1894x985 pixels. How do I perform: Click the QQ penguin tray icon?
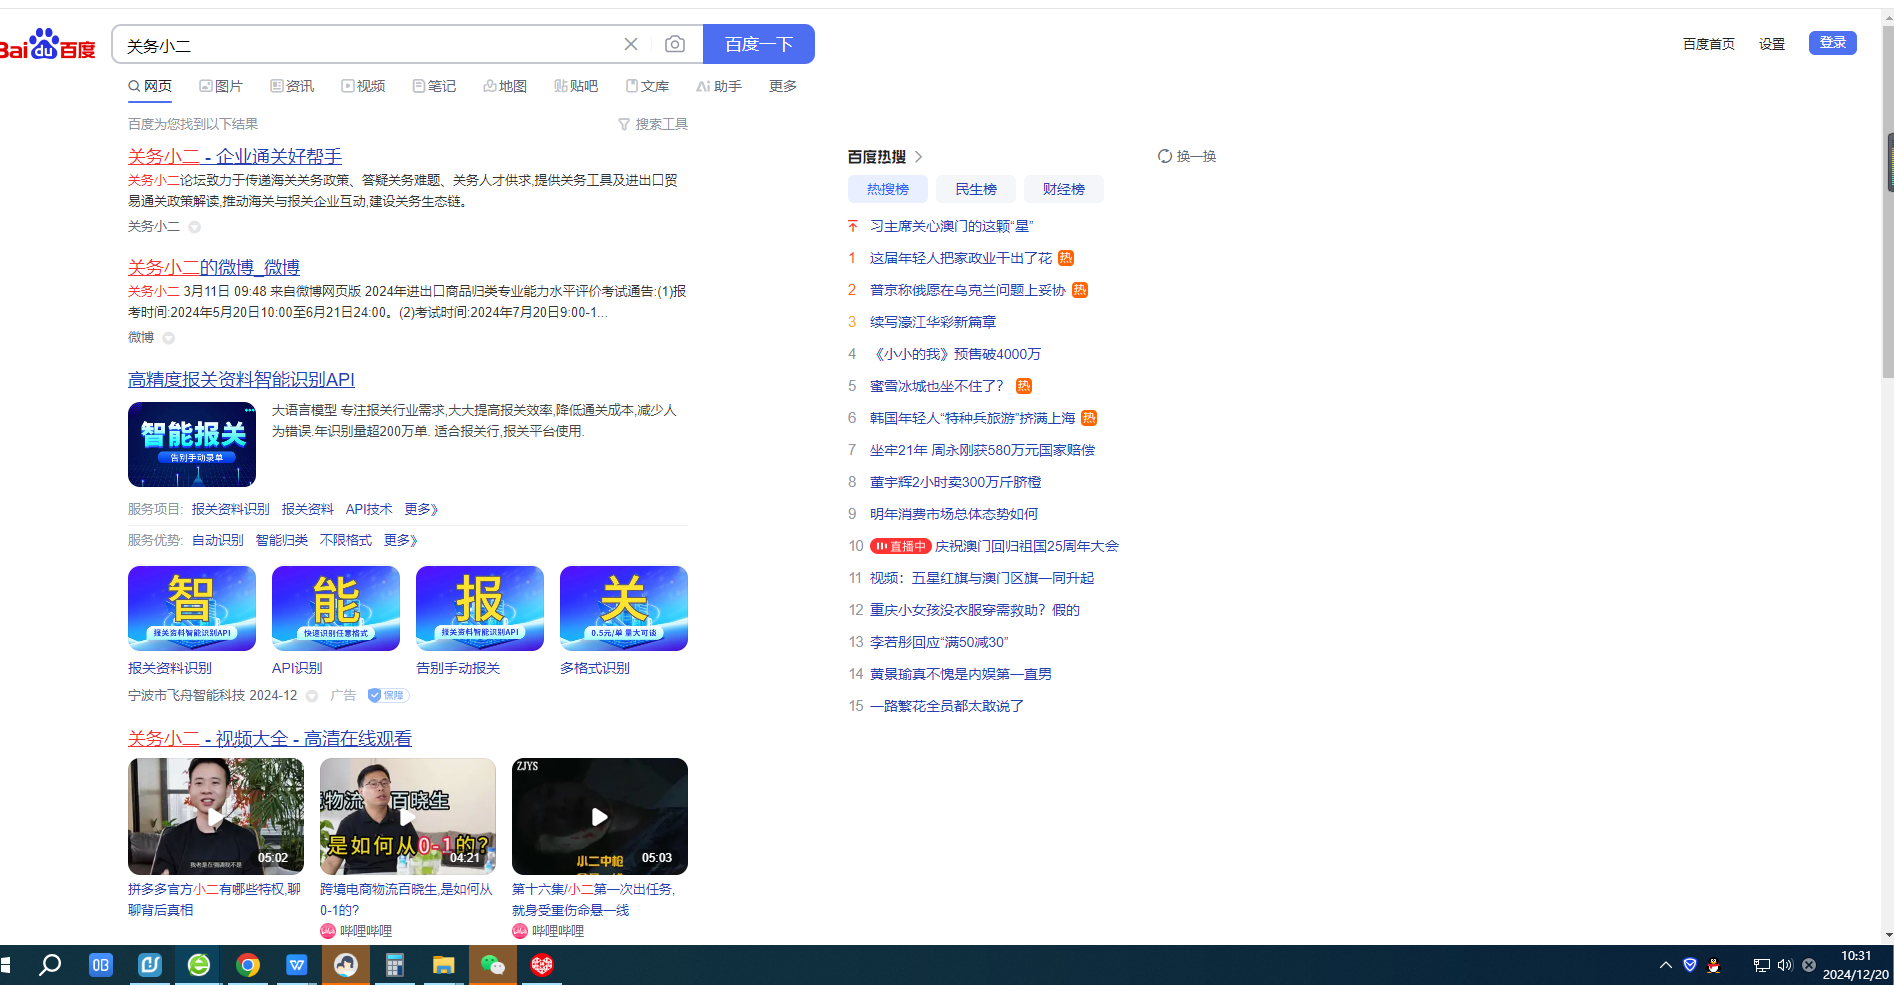1714,965
